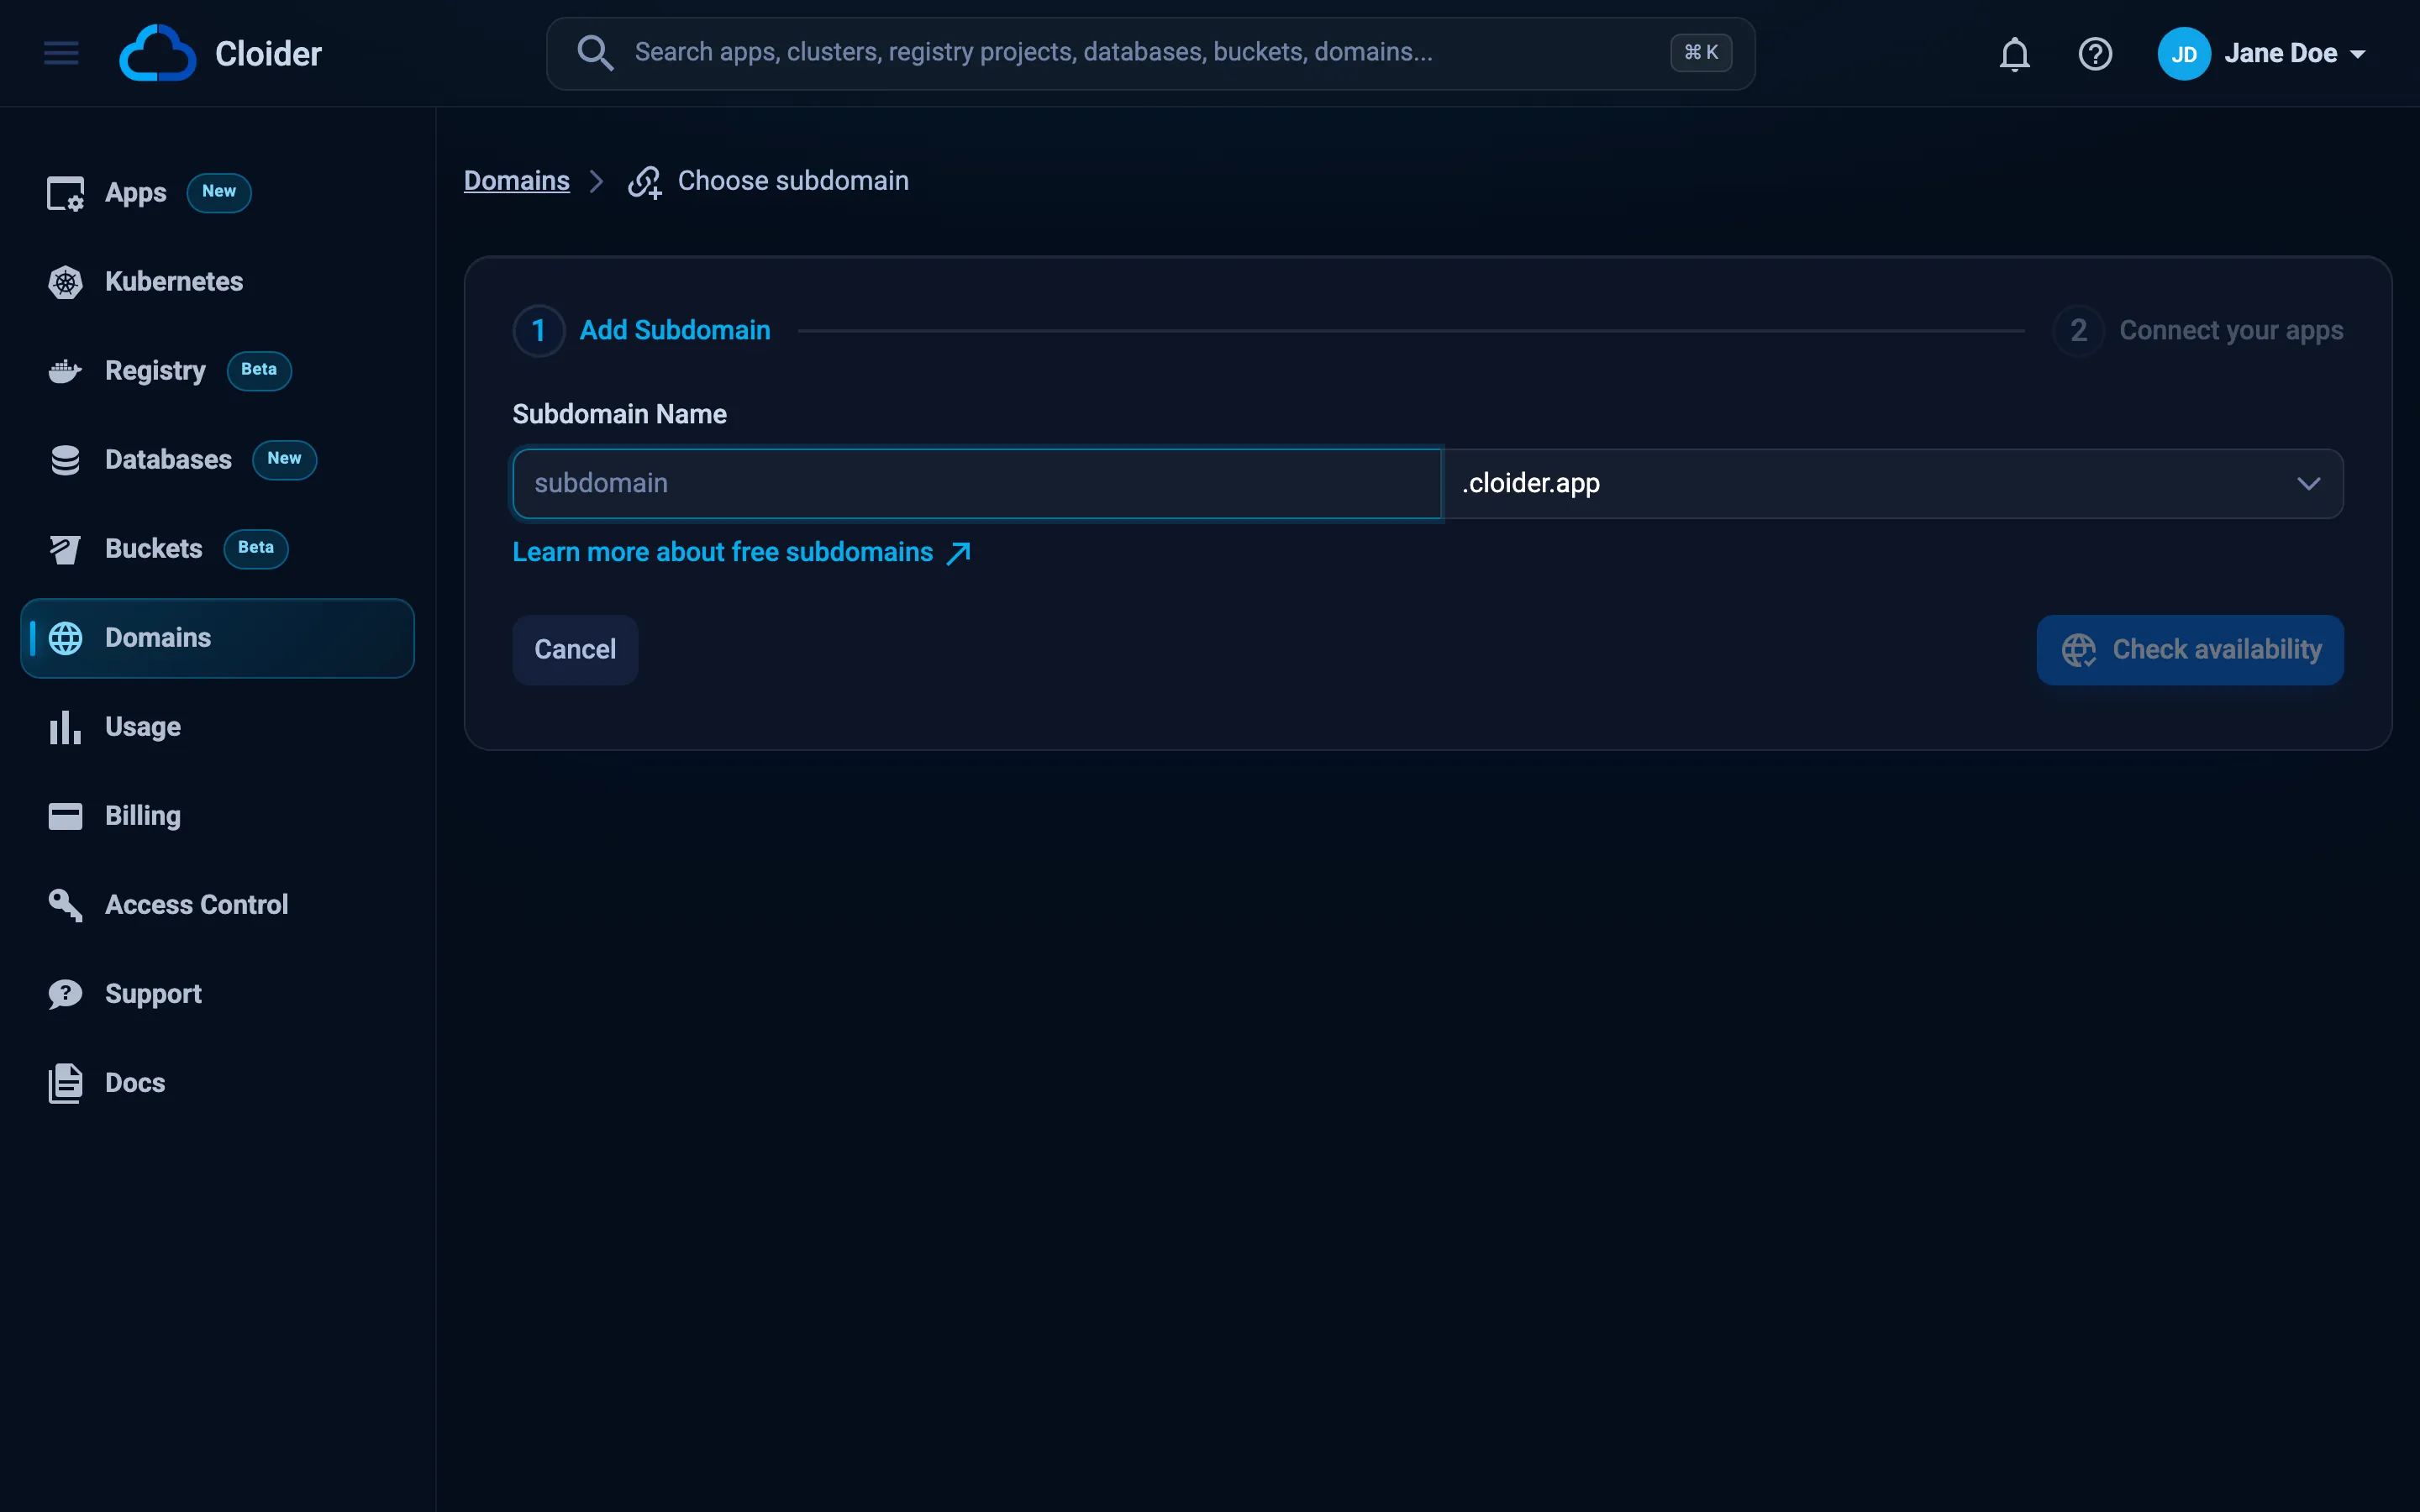The image size is (2420, 1512).
Task: Click the dropdown chevron of domain suffix
Action: tap(2308, 484)
